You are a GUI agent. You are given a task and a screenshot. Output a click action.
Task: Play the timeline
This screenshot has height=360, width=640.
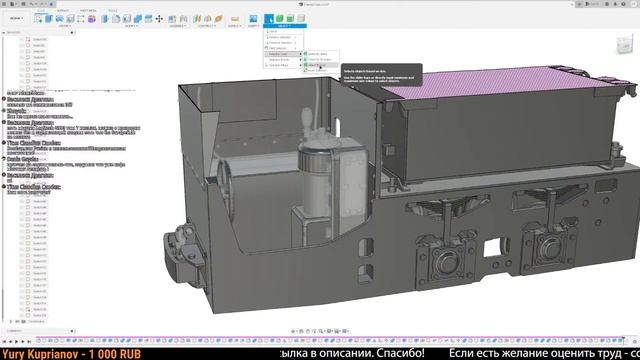[17, 342]
